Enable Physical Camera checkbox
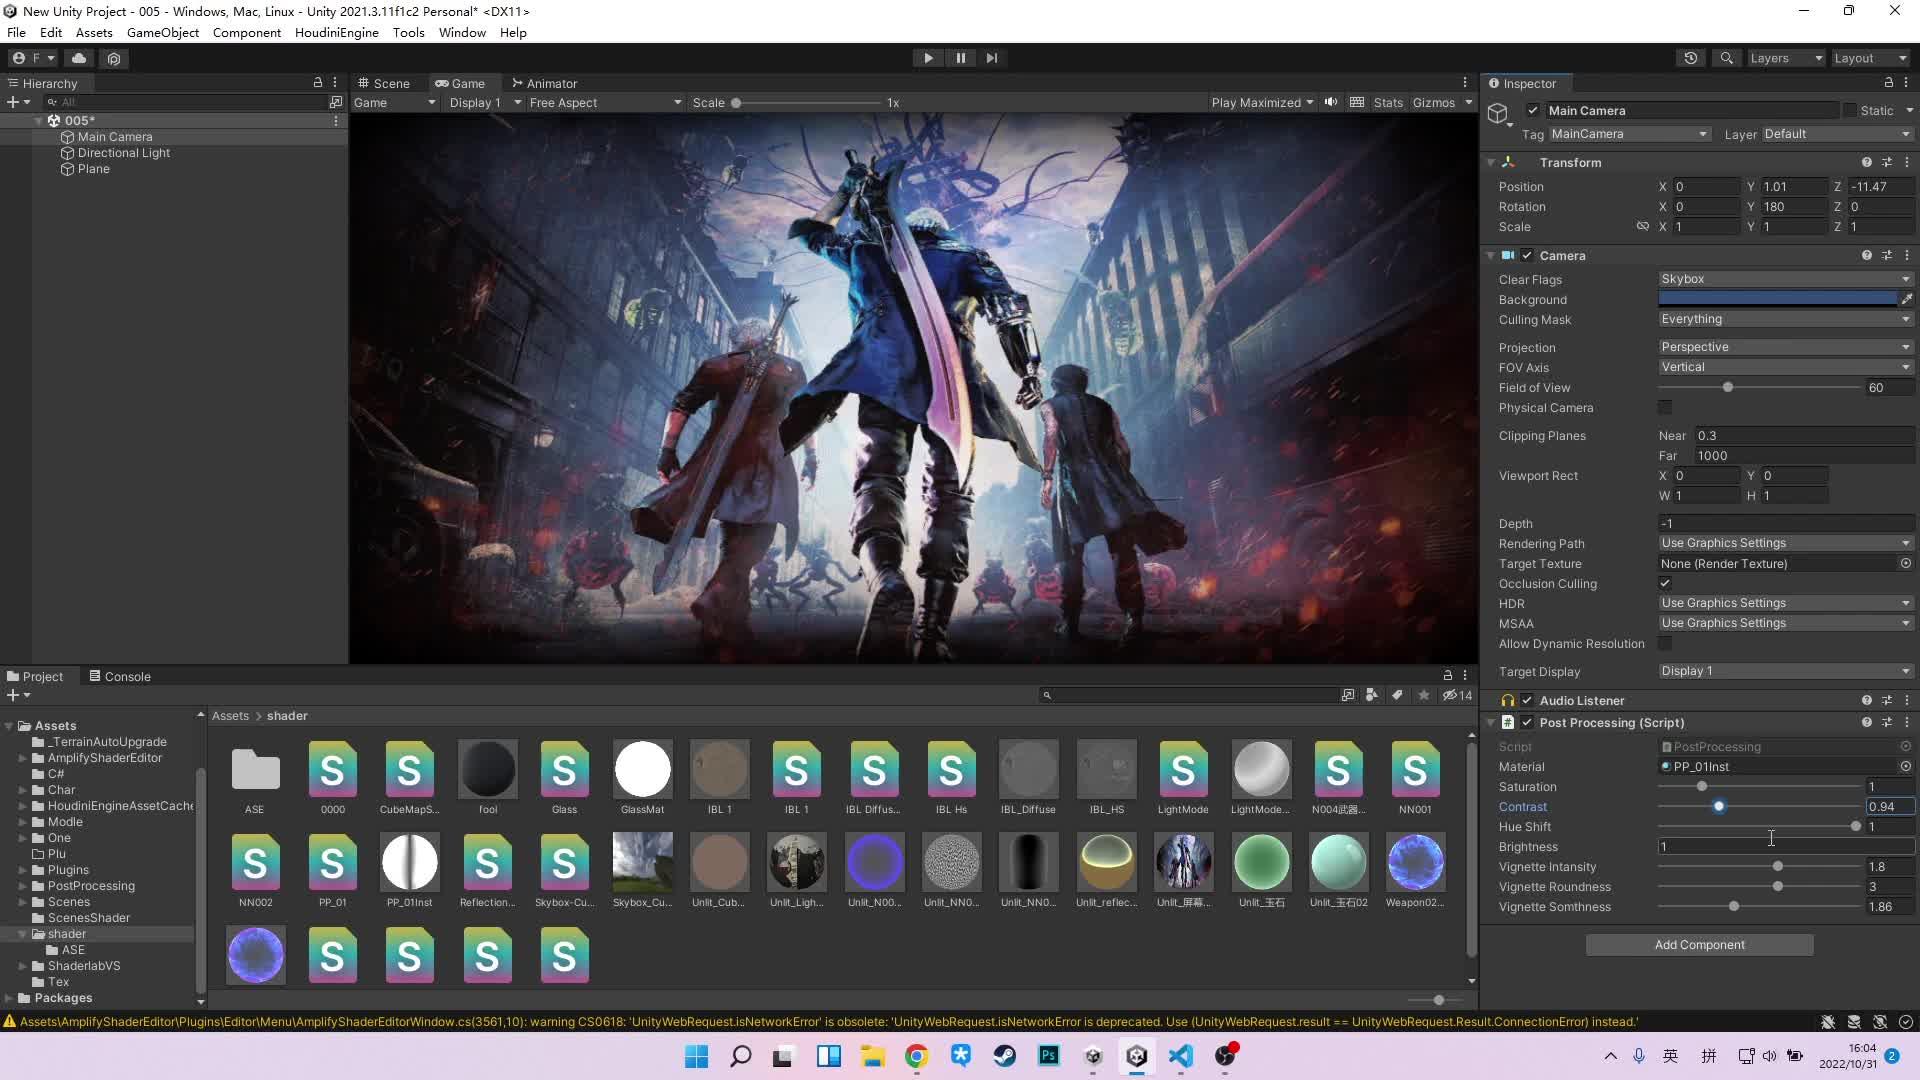Screen dimensions: 1920x1080 click(x=1665, y=407)
